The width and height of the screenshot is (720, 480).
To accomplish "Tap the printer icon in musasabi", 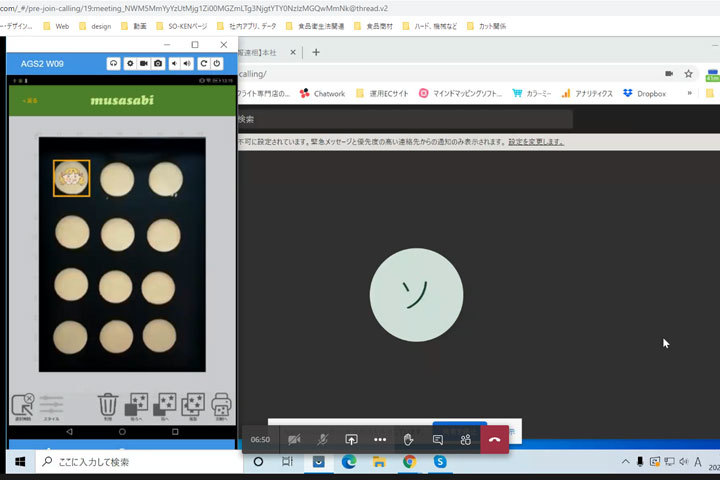I will click(x=221, y=406).
